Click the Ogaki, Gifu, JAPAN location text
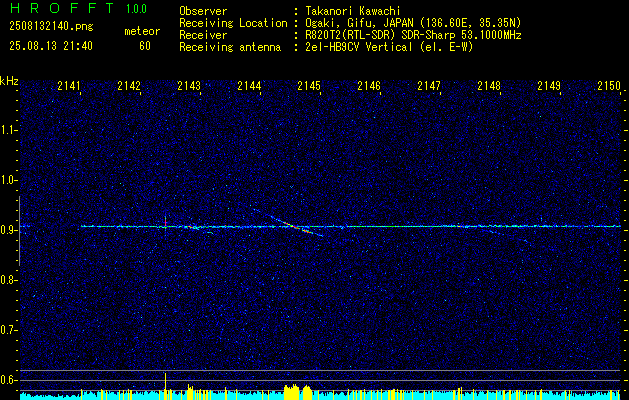Screen dimensions: 629x400 pos(413,23)
